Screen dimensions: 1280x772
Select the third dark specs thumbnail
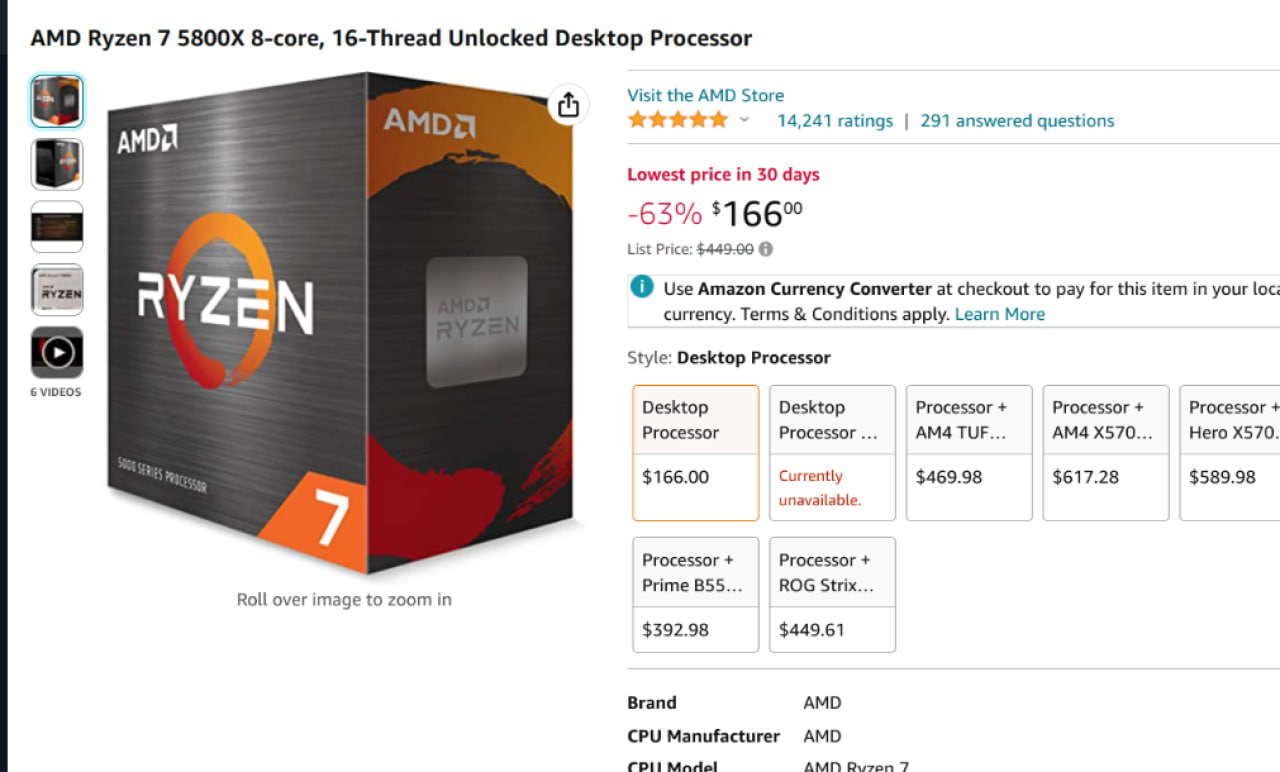(57, 227)
